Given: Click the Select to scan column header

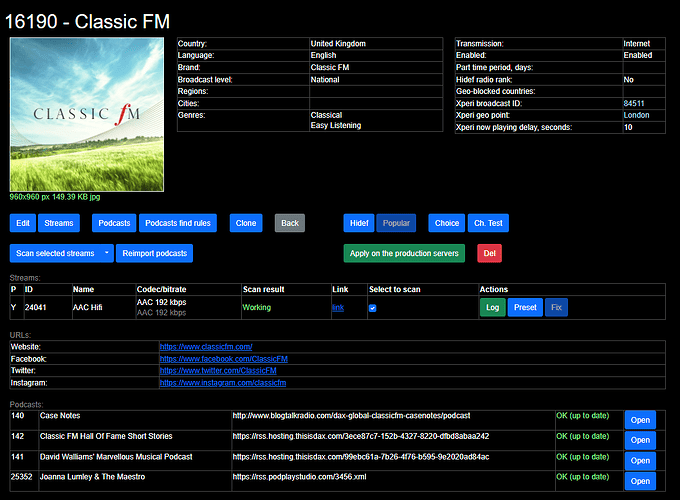Looking at the screenshot, I should pos(395,289).
